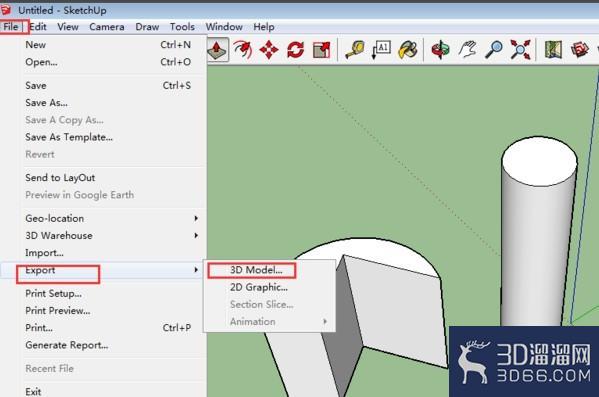Select the Scale tool
599x397 pixels.
coord(321,50)
